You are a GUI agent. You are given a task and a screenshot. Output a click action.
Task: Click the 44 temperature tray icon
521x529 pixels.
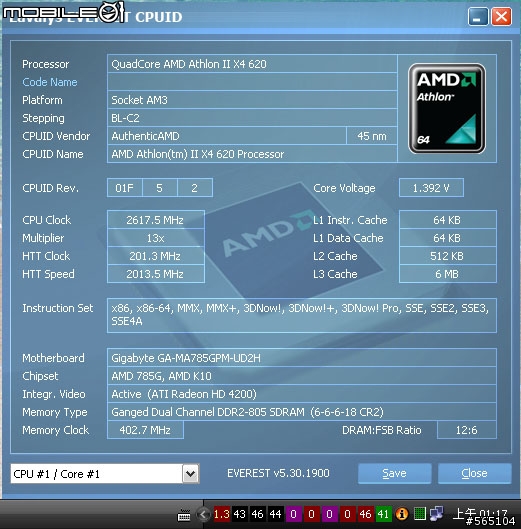coord(275,514)
